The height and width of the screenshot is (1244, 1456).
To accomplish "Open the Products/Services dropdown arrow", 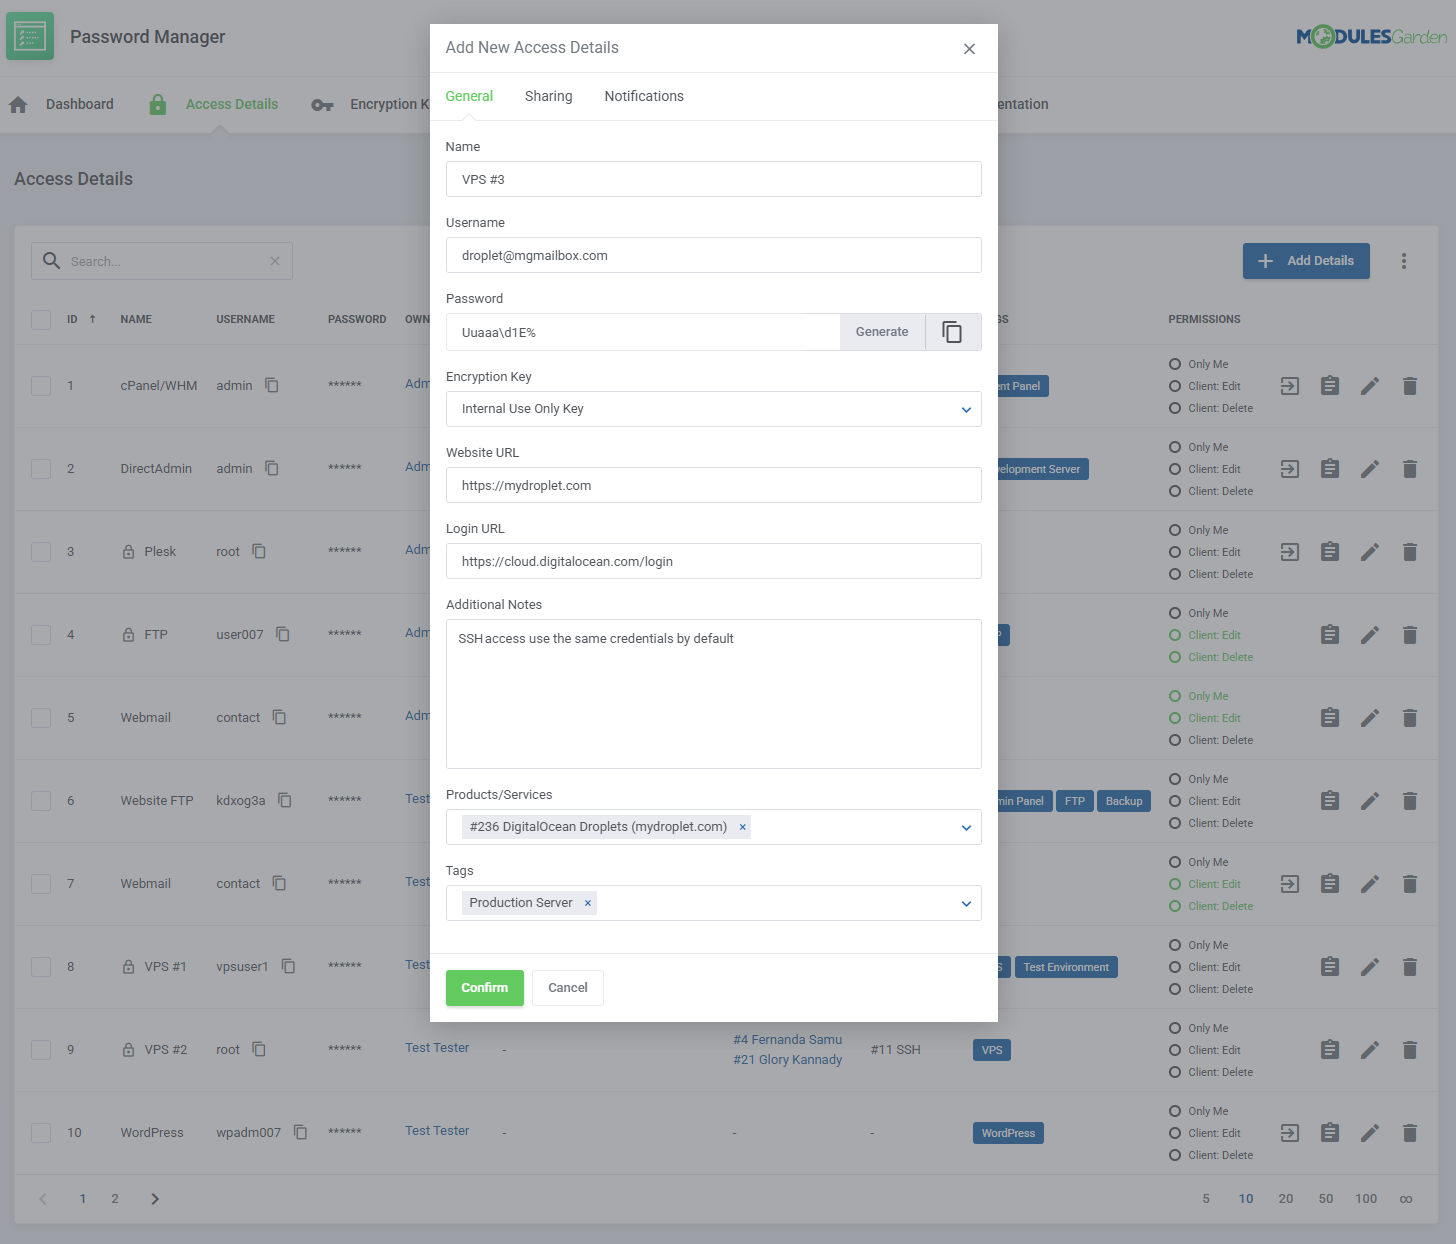I will pos(965,827).
